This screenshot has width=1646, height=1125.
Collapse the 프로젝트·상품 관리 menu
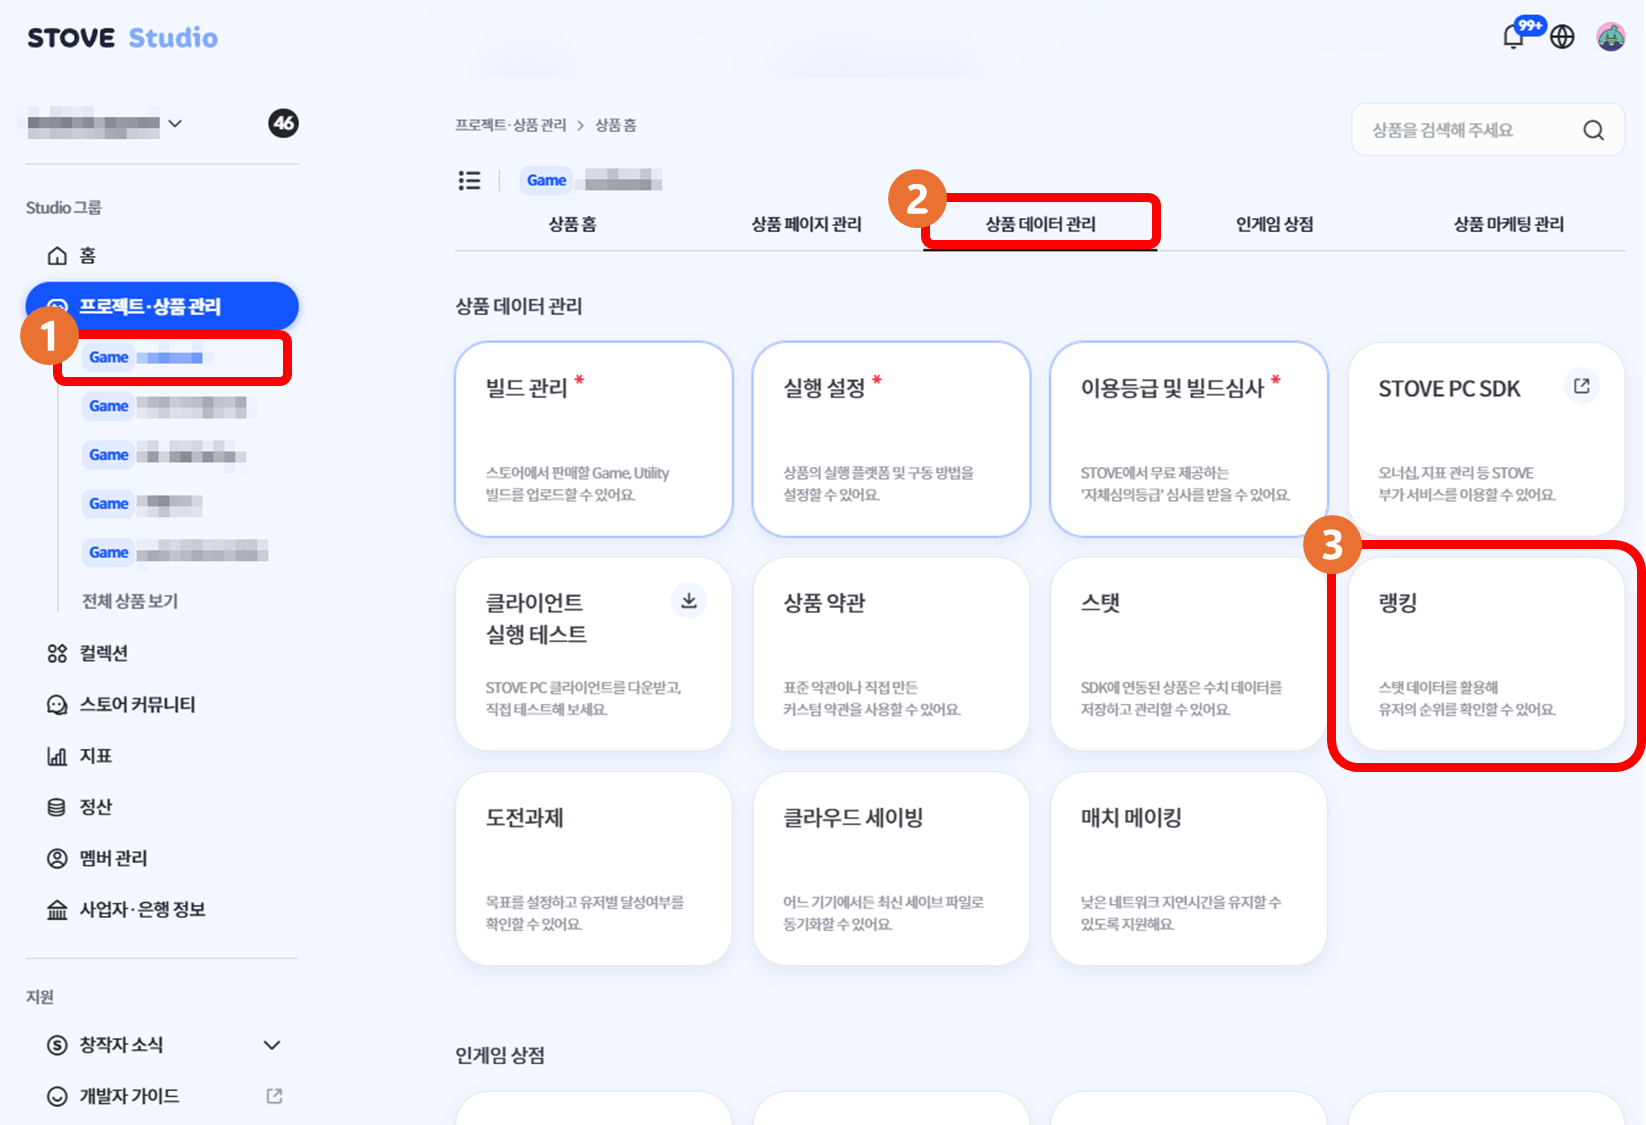162,306
